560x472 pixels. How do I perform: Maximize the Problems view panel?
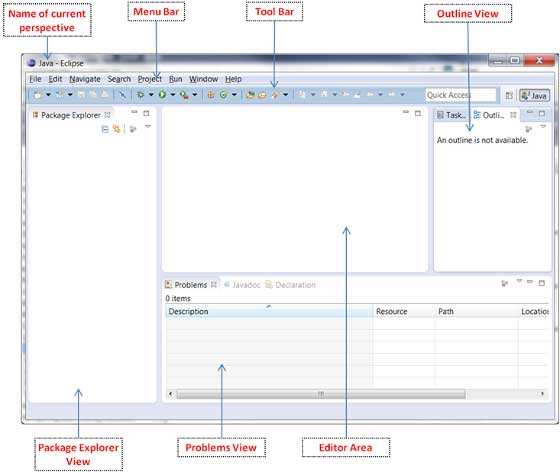542,283
